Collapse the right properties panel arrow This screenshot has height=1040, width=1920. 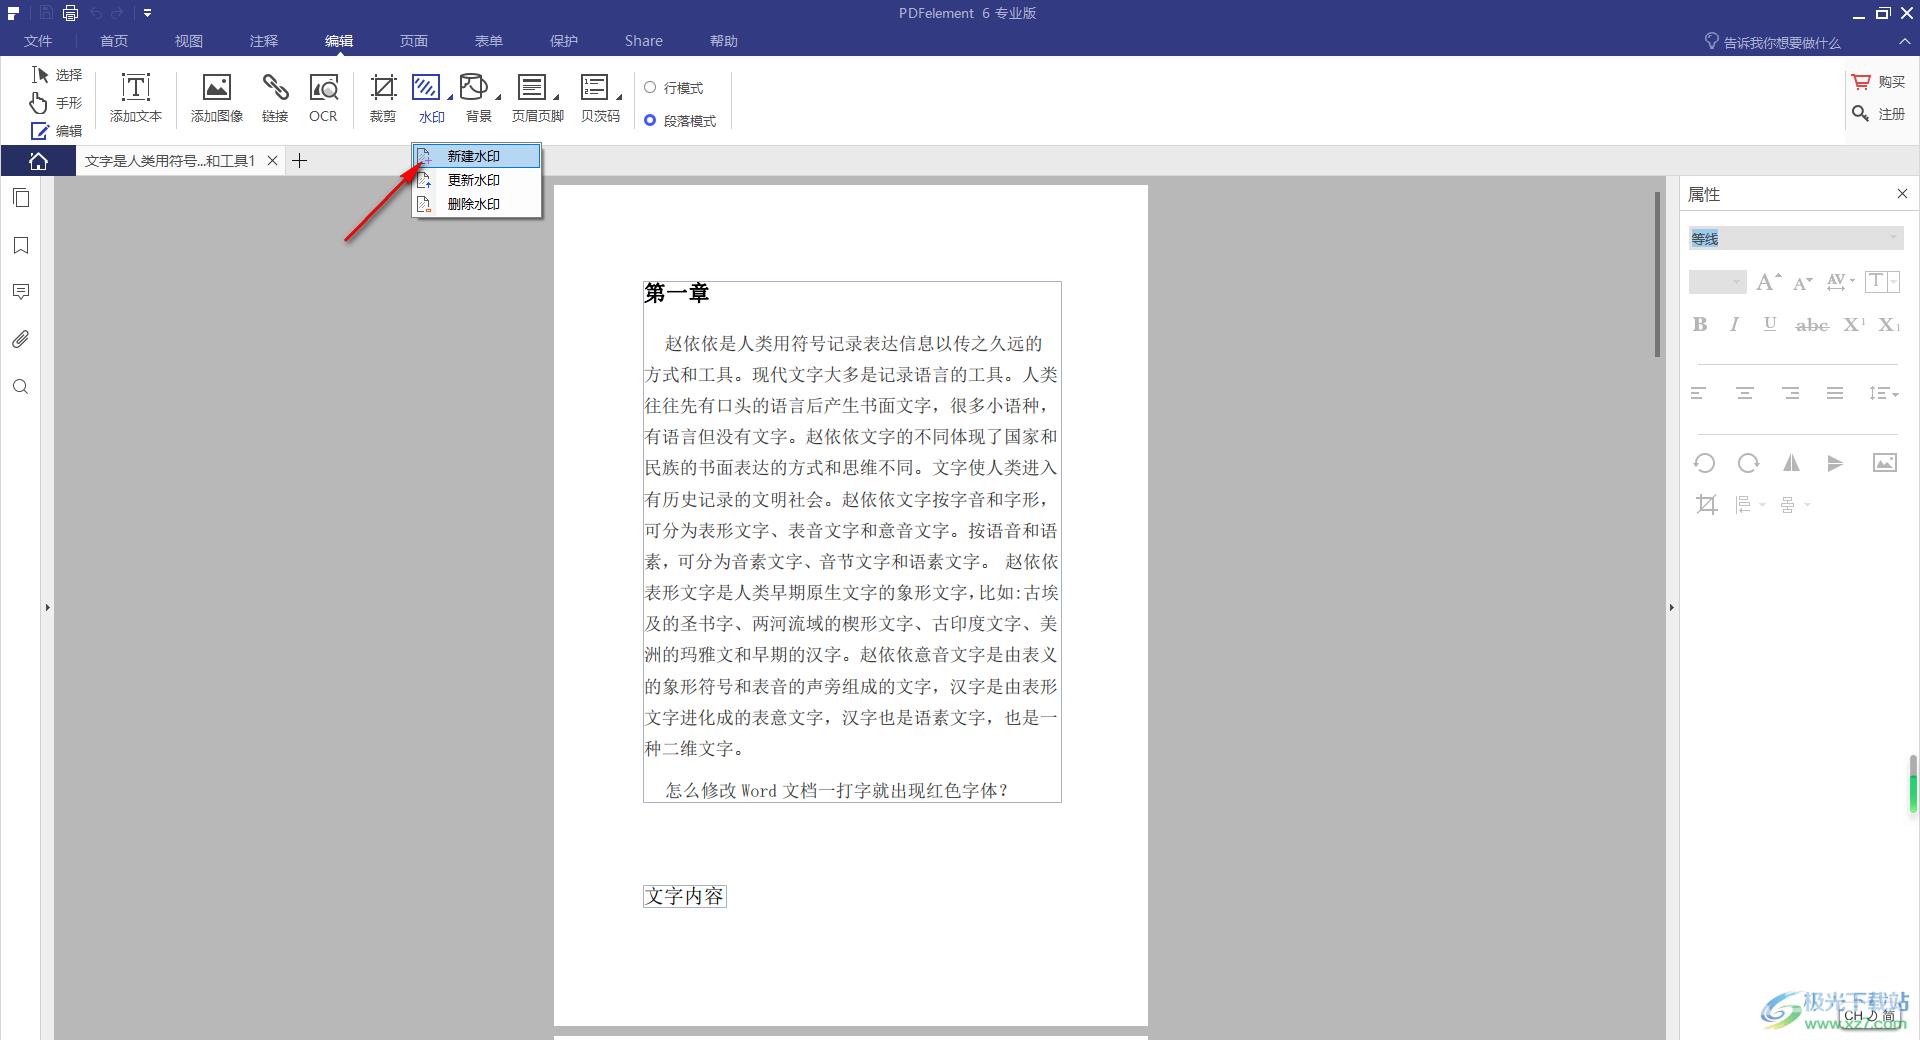click(x=1671, y=607)
